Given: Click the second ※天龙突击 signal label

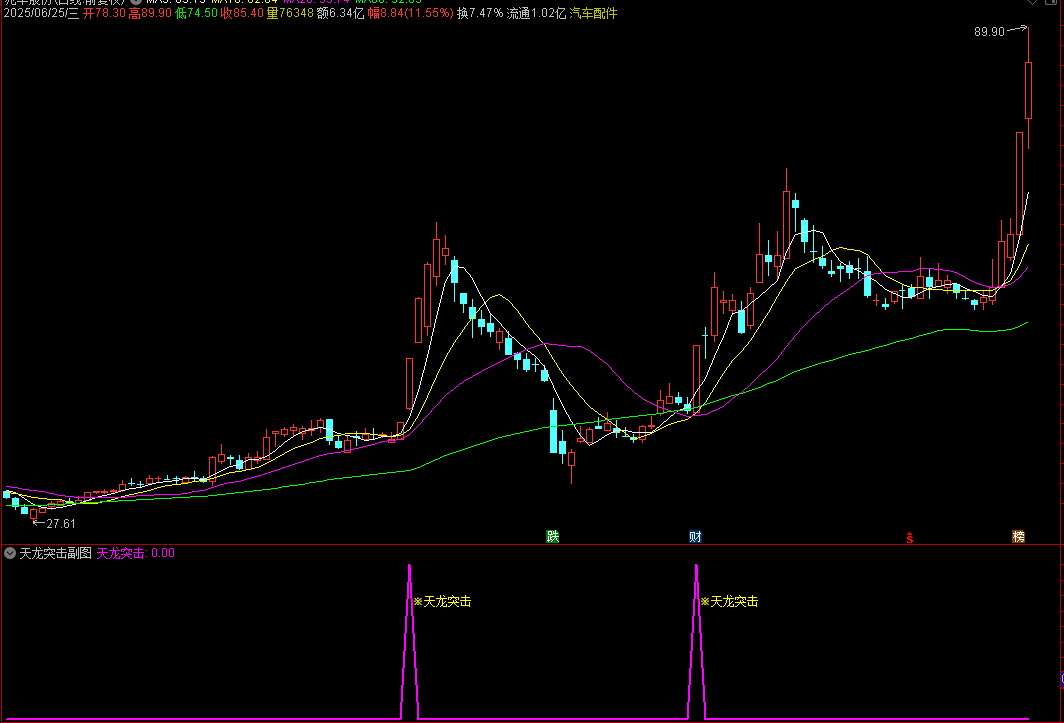Looking at the screenshot, I should click(x=729, y=601).
